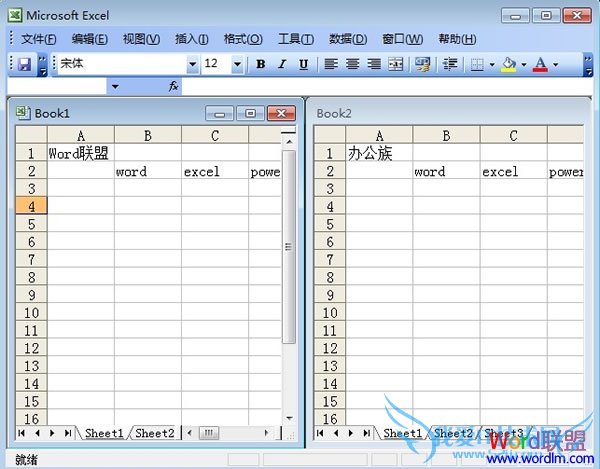This screenshot has width=600, height=469.
Task: Toggle Bold formatting
Action: 261,64
